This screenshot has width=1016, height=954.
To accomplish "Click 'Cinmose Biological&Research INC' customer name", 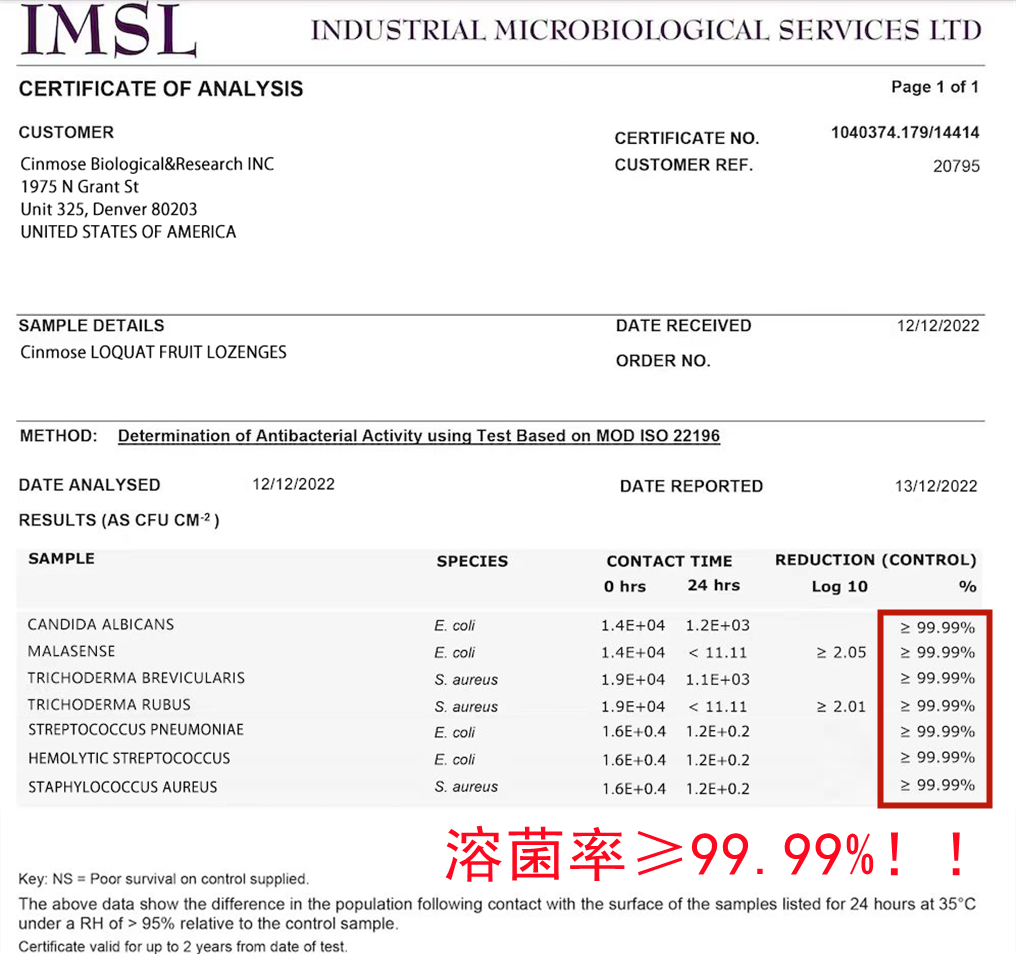I will 147,164.
